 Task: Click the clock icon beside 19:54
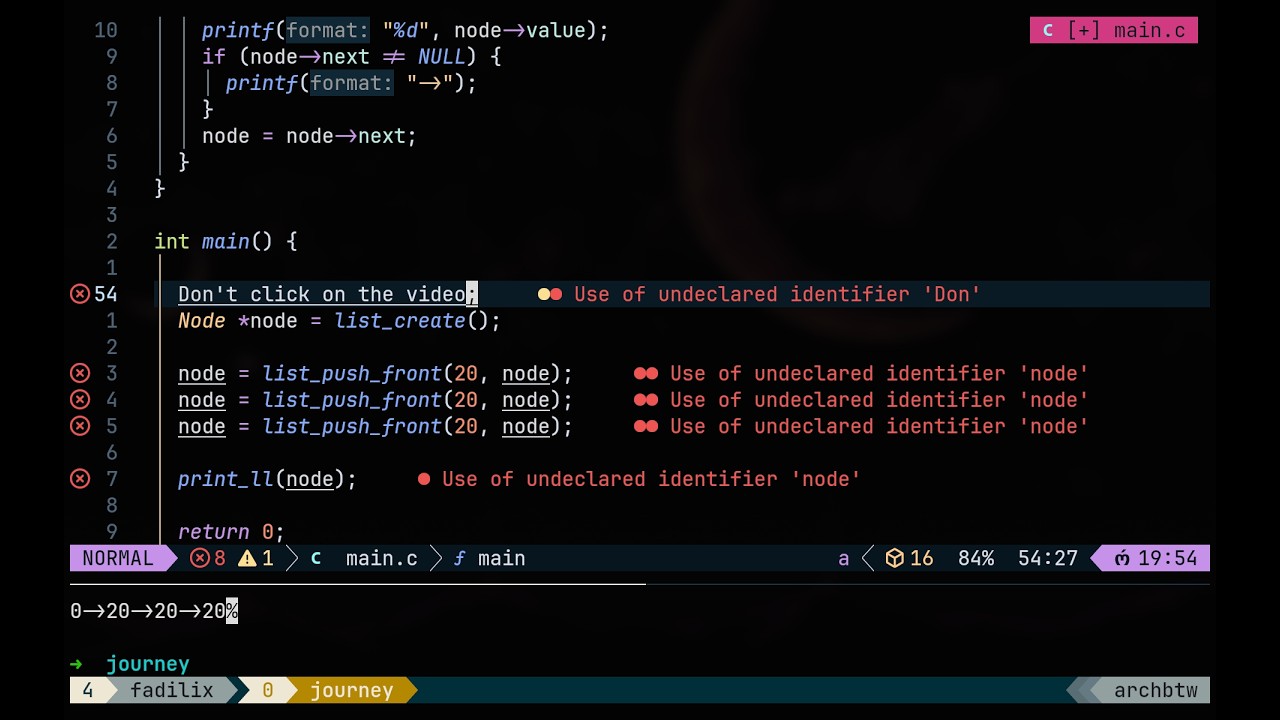(x=1122, y=558)
